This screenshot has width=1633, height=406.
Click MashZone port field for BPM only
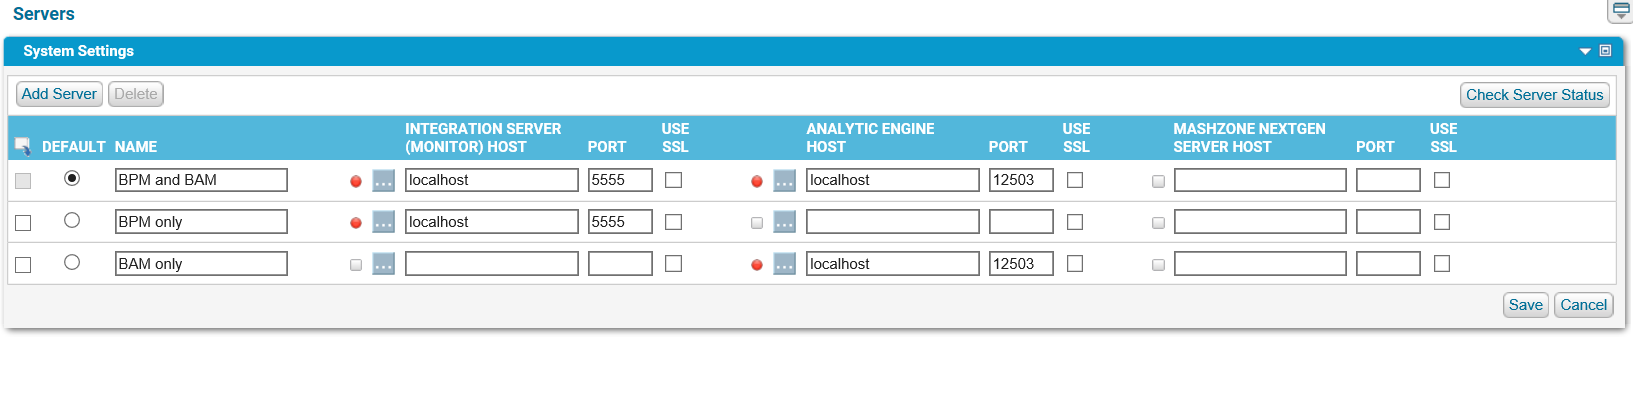[x=1388, y=222]
